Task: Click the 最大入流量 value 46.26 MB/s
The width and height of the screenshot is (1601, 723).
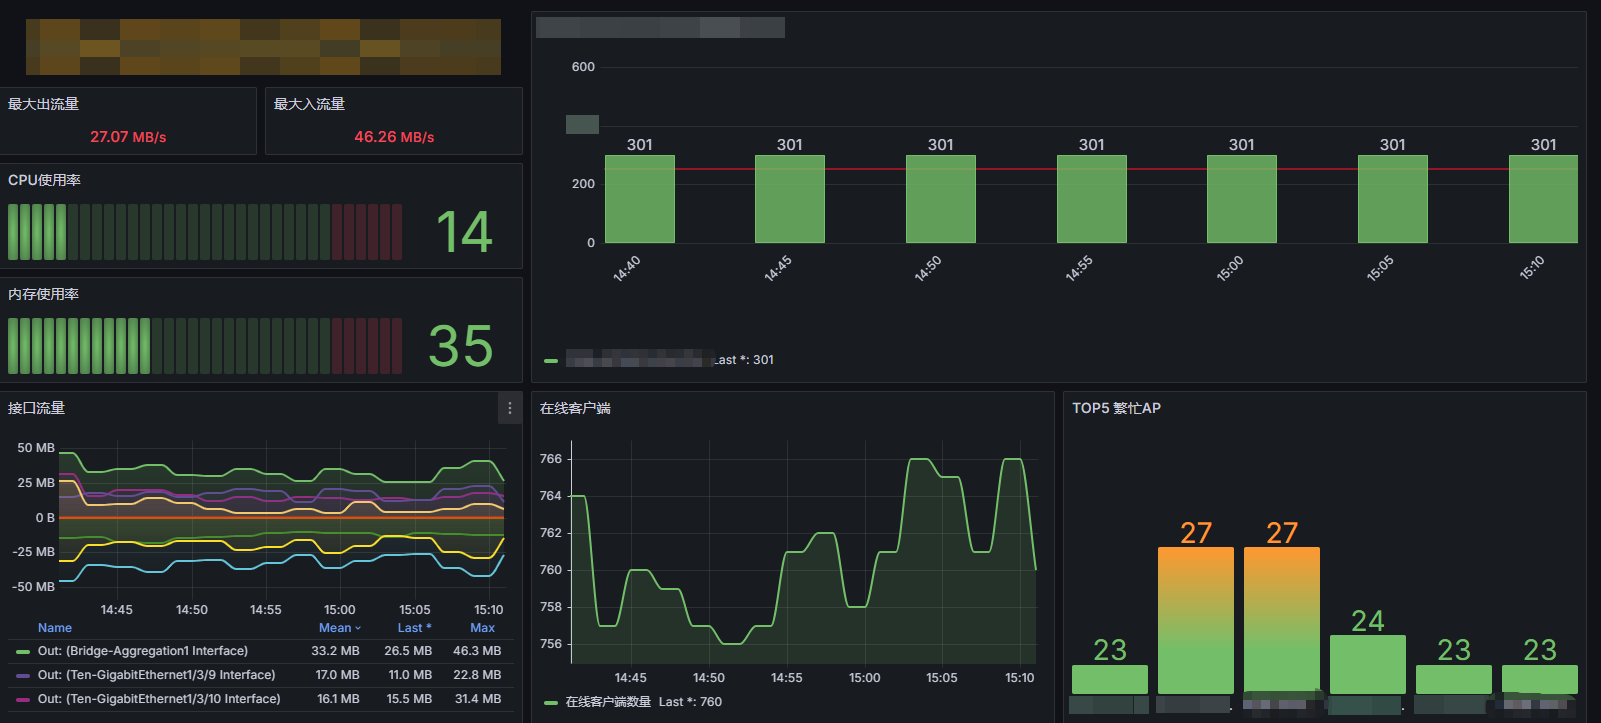Action: 394,137
